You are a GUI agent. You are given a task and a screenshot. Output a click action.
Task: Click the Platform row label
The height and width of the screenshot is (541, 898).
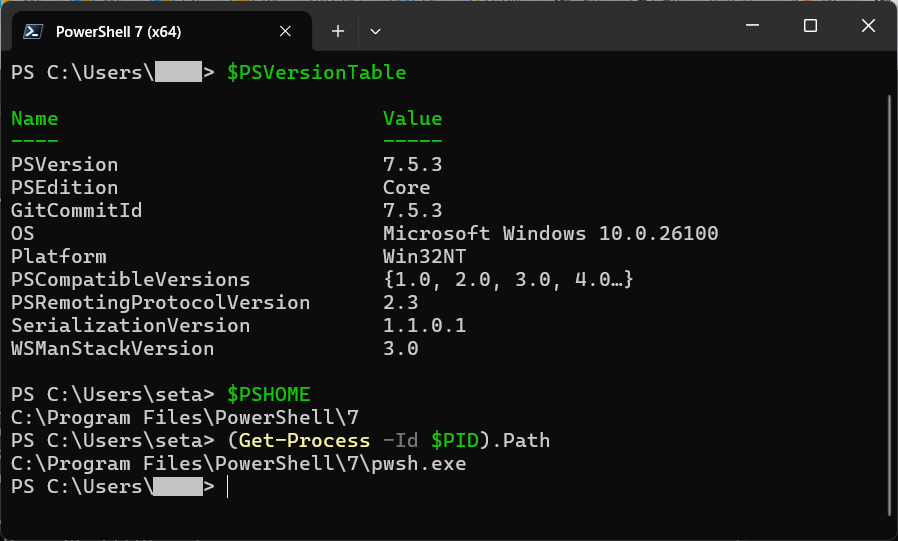[x=58, y=256]
